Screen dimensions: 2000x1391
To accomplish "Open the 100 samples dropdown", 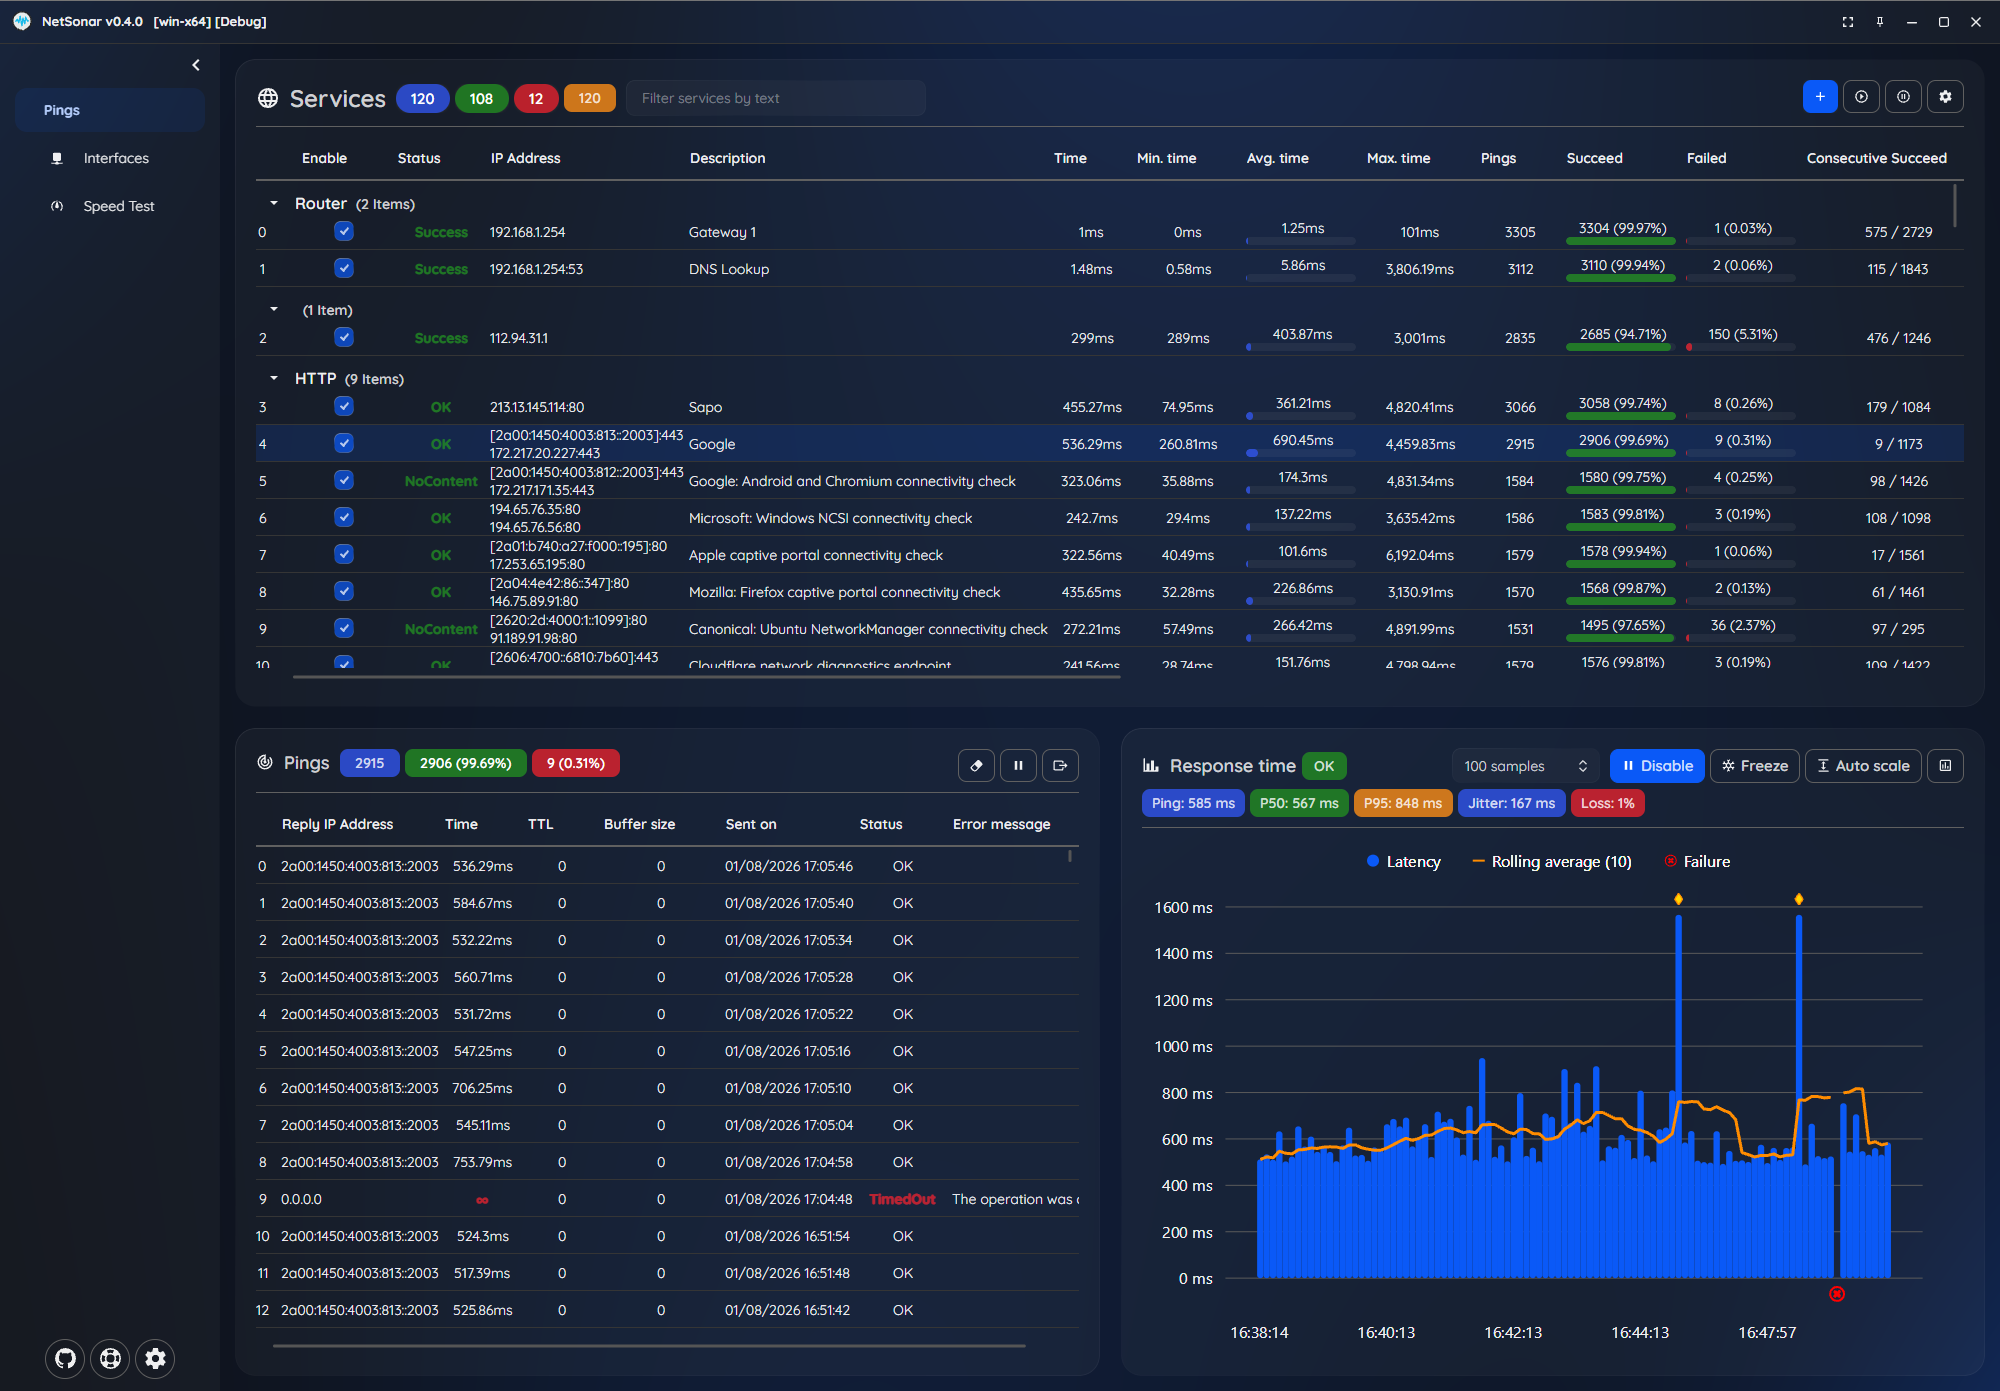I will click(x=1525, y=766).
